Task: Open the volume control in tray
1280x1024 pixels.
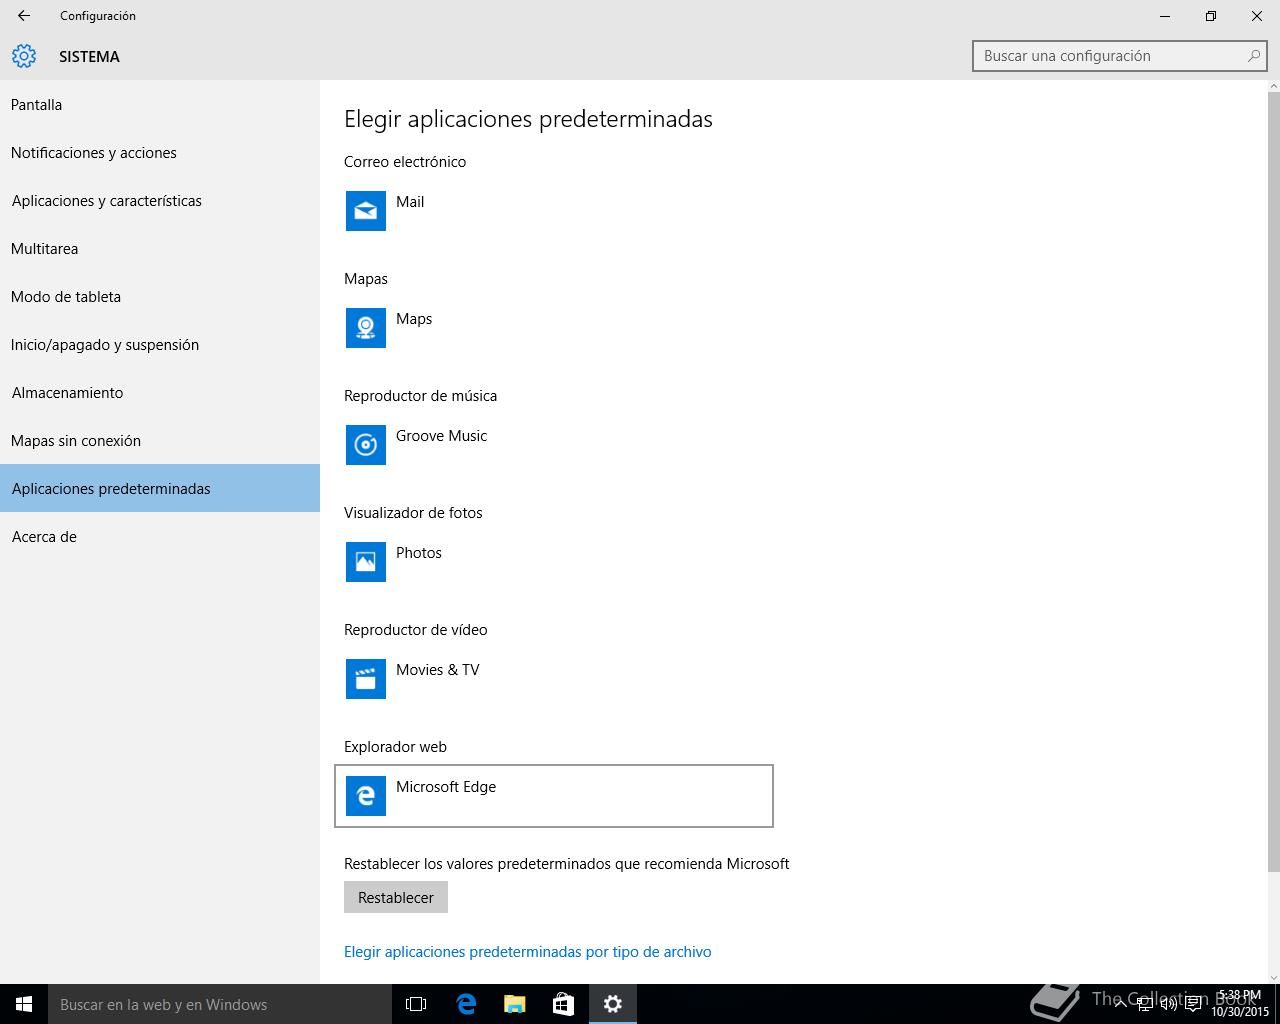Action: point(1169,1004)
